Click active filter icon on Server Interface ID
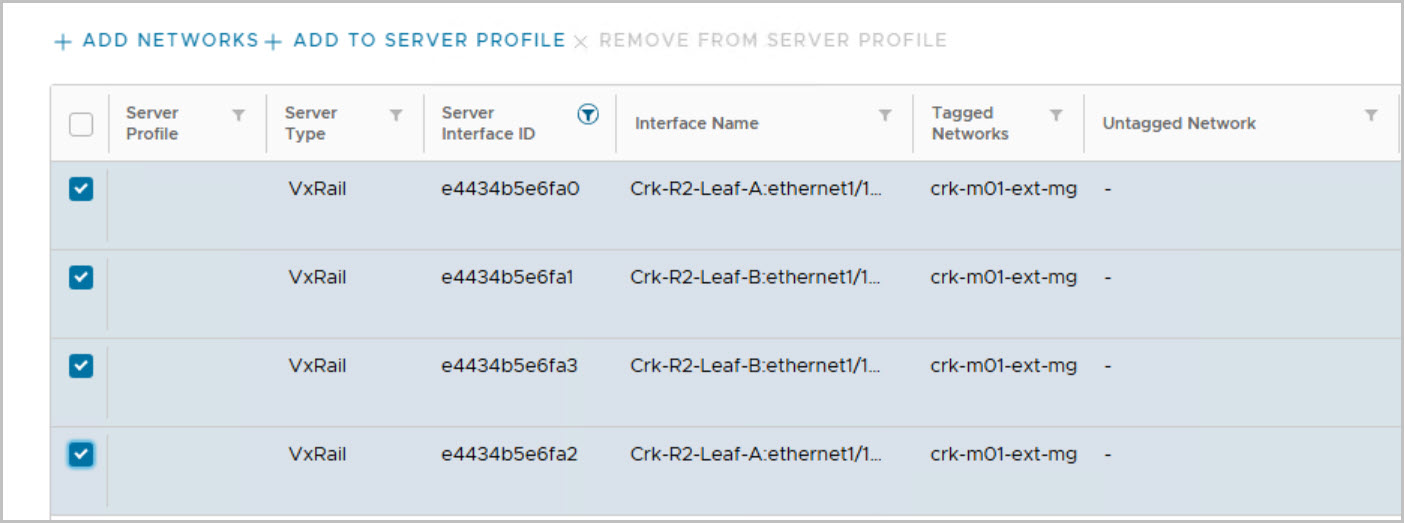Image resolution: width=1404 pixels, height=523 pixels. coord(588,115)
